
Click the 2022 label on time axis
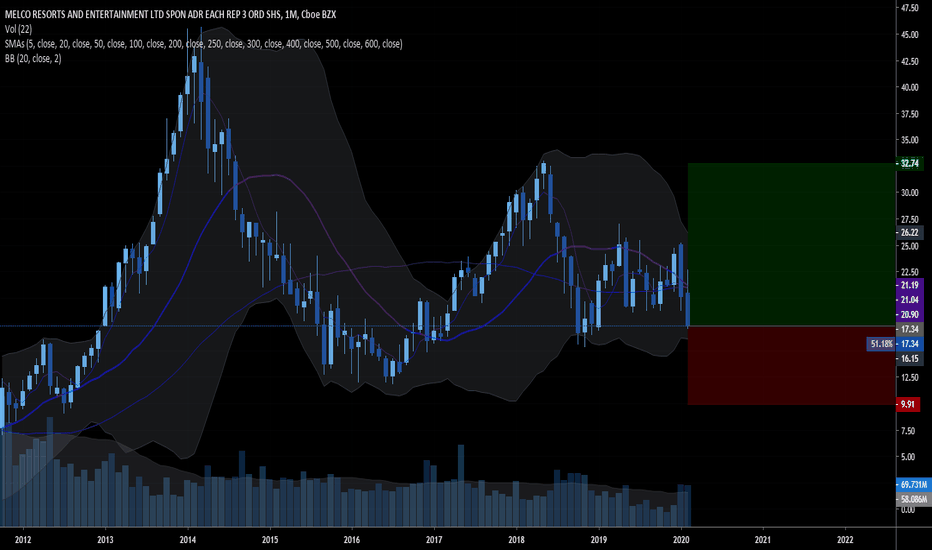tap(845, 539)
